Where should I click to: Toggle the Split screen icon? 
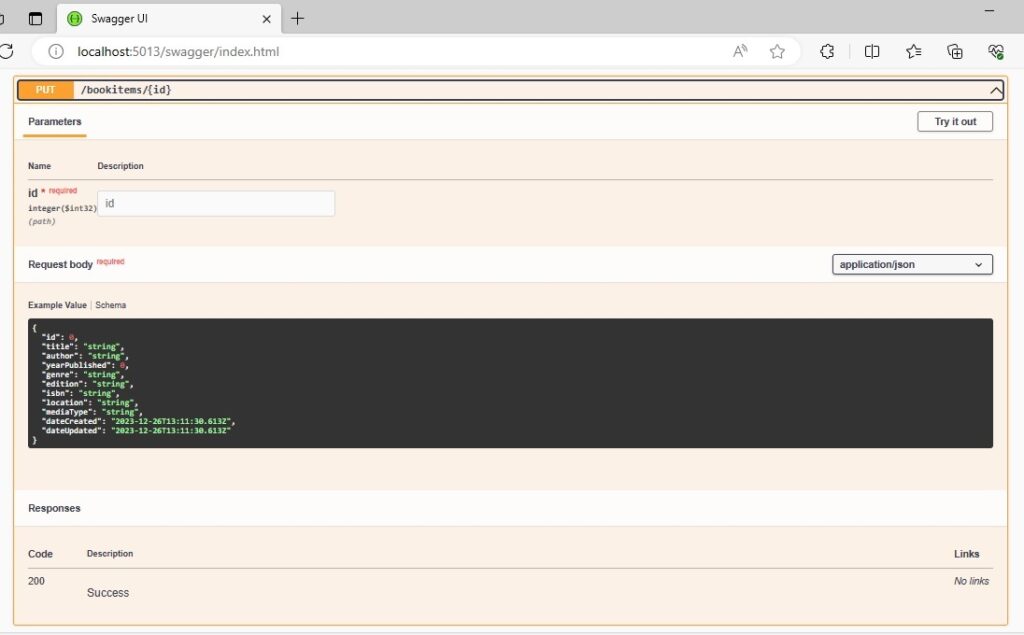point(872,52)
